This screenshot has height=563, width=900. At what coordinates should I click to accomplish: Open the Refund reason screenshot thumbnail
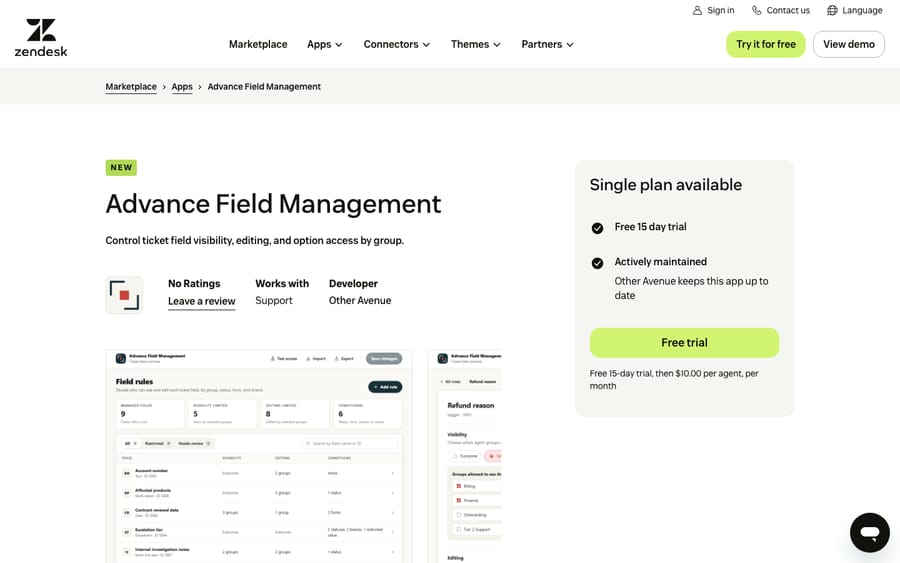coord(464,456)
